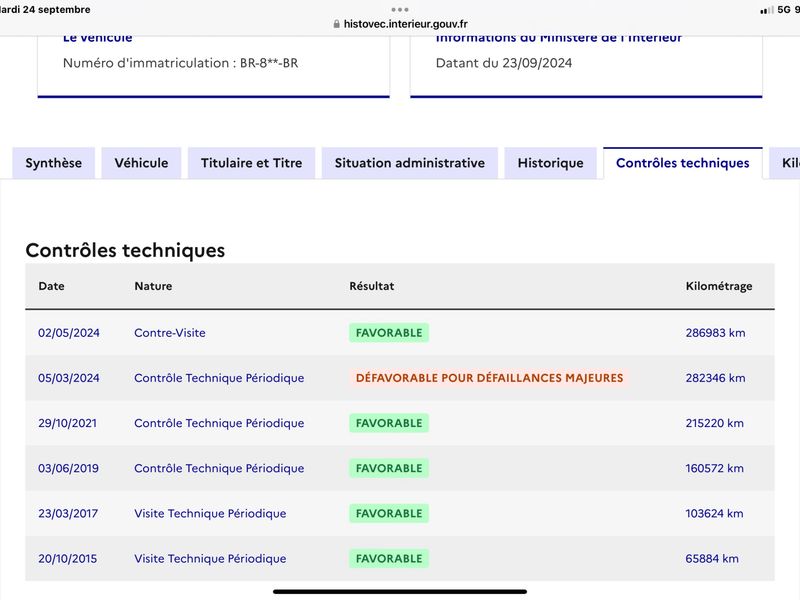Image resolution: width=800 pixels, height=600 pixels.
Task: Tap the 5G network indicator
Action: pyautogui.click(x=784, y=9)
